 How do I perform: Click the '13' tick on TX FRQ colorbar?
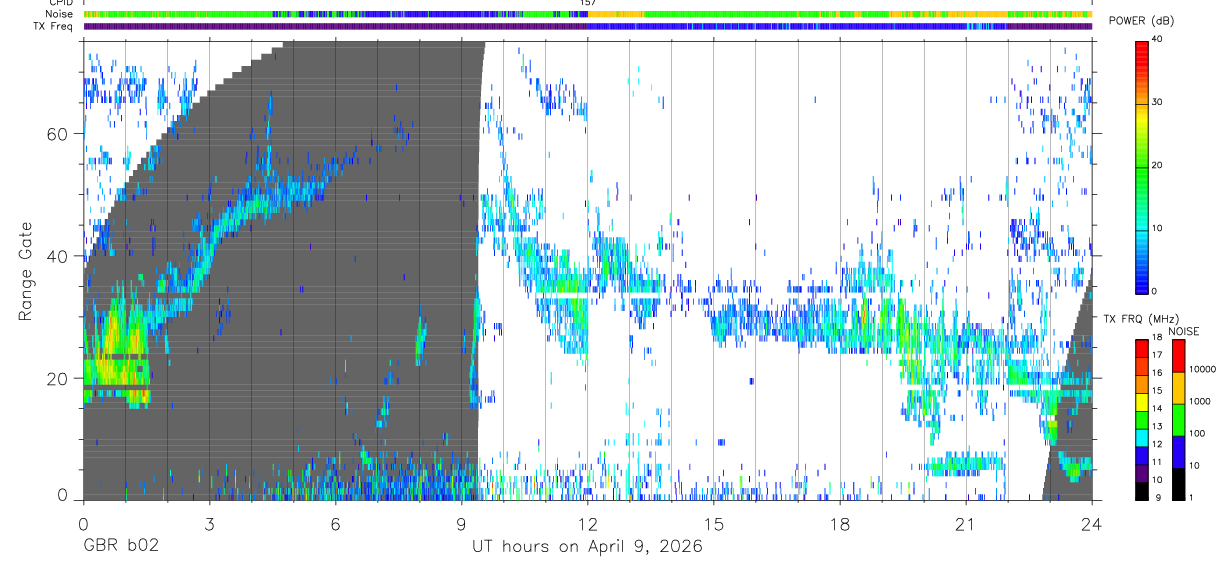pos(1159,428)
